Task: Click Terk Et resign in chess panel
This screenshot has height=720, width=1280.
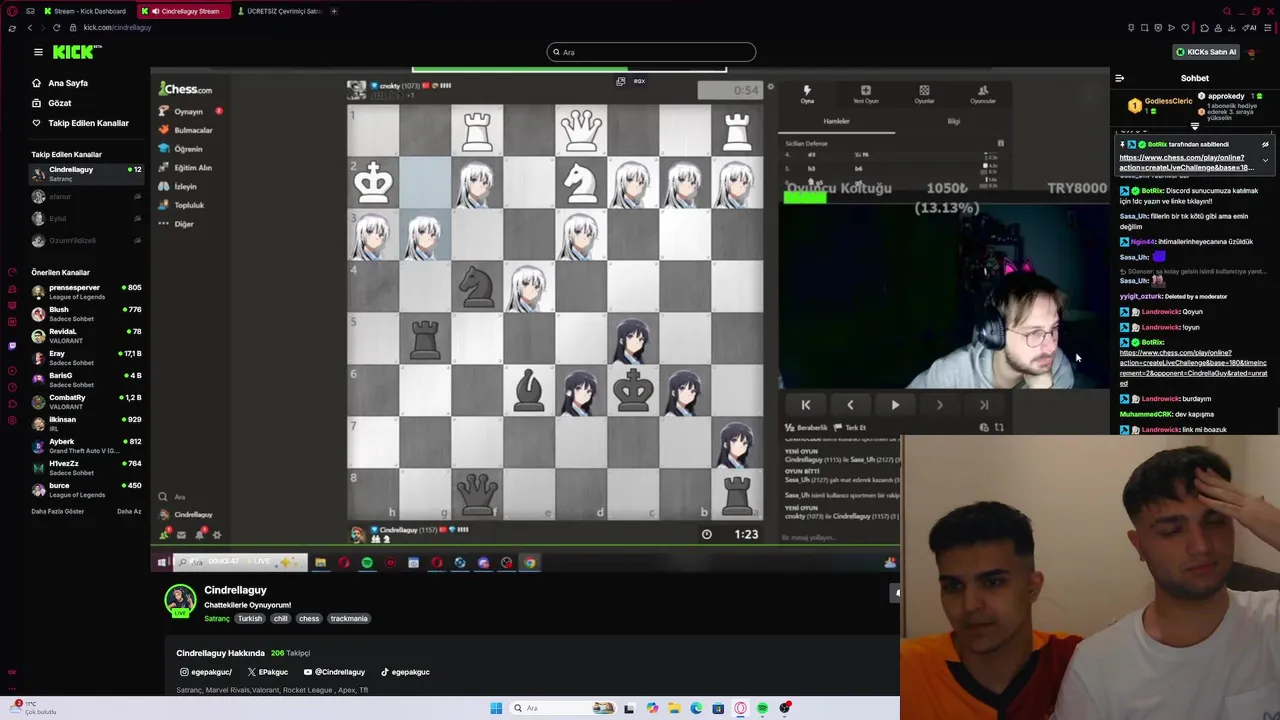Action: (x=850, y=427)
